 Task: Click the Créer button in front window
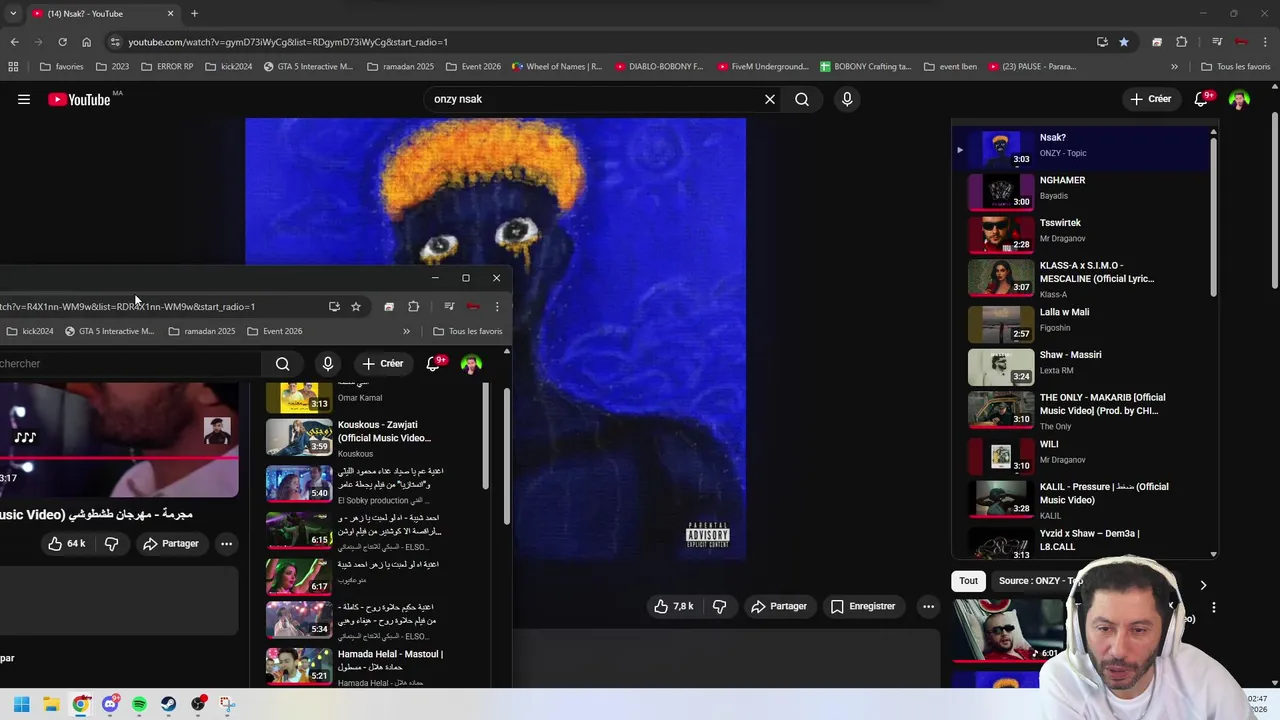click(383, 364)
